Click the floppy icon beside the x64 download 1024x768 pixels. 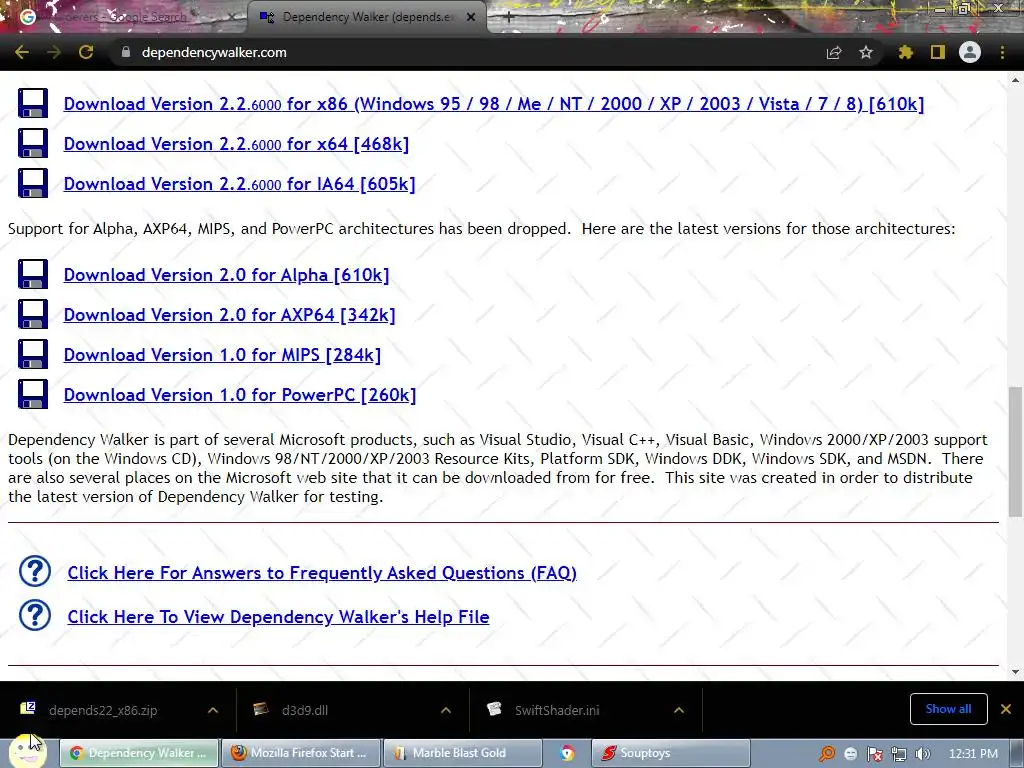pos(33,144)
